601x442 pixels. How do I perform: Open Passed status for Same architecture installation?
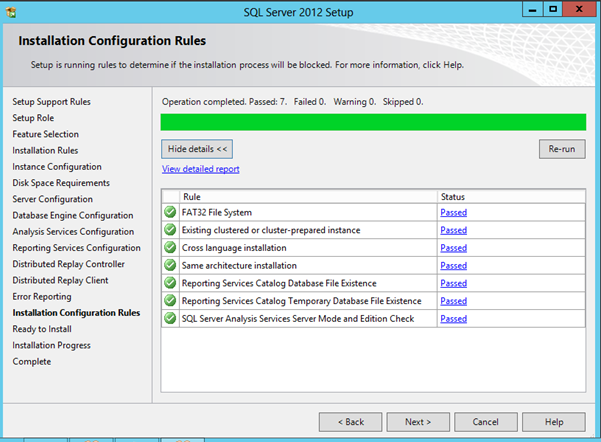point(453,266)
